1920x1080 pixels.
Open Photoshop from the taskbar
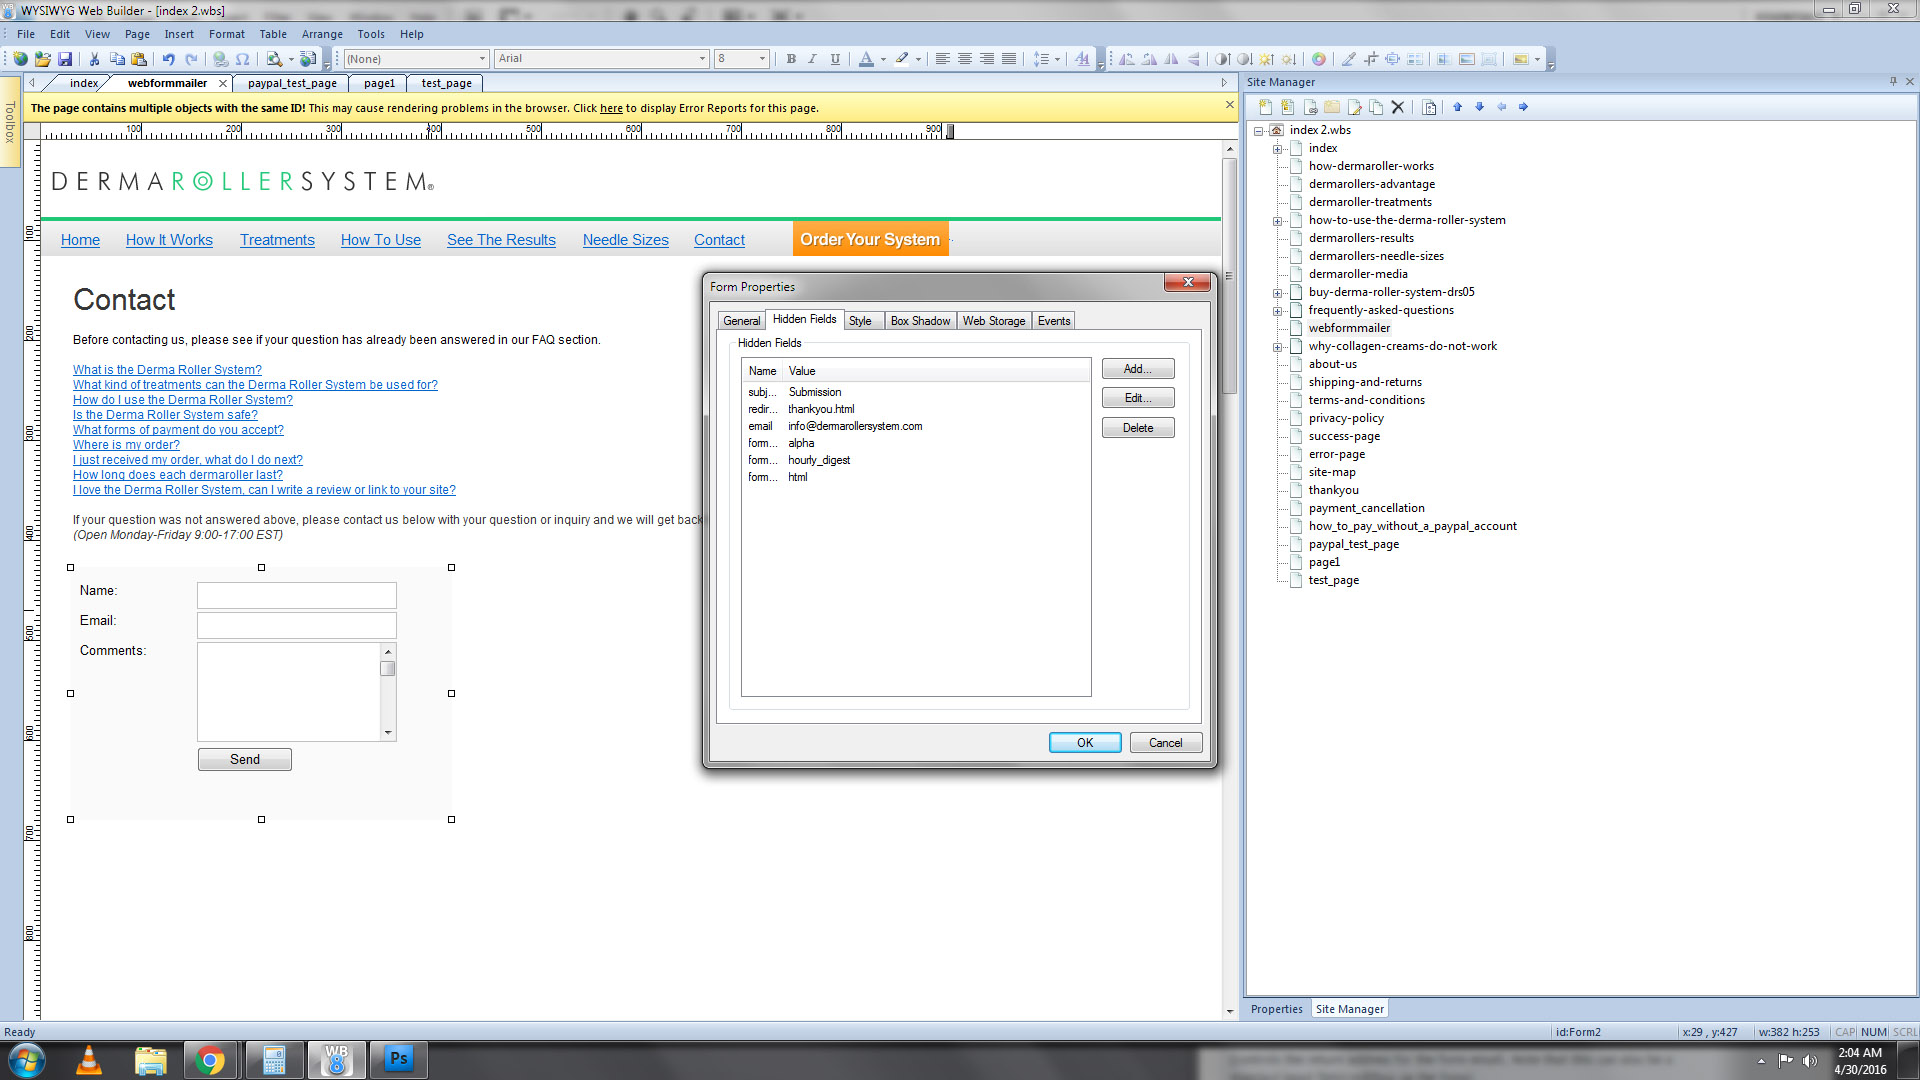click(x=398, y=1059)
